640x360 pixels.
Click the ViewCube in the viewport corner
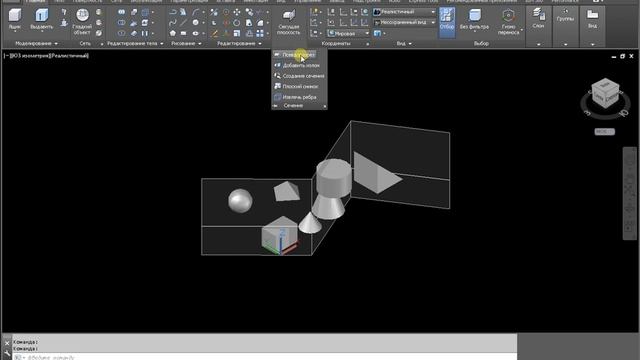pos(605,93)
